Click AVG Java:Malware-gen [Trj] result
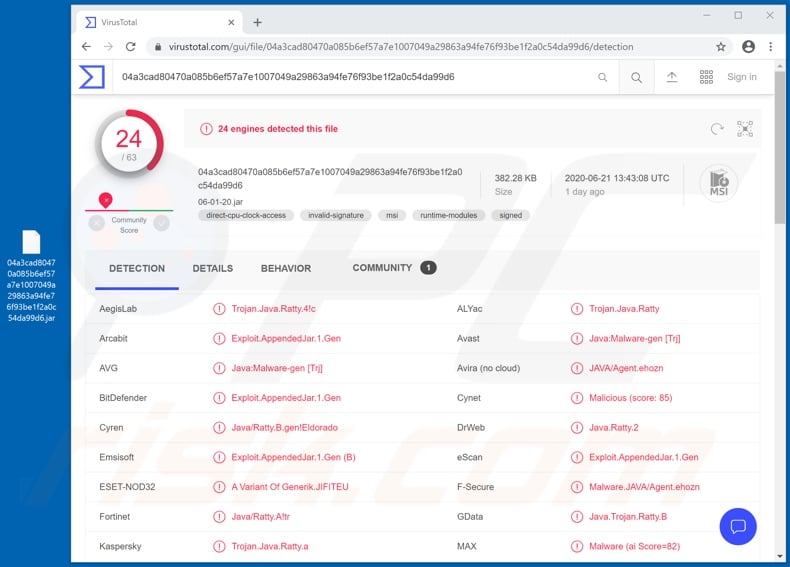The height and width of the screenshot is (567, 790). click(x=277, y=368)
